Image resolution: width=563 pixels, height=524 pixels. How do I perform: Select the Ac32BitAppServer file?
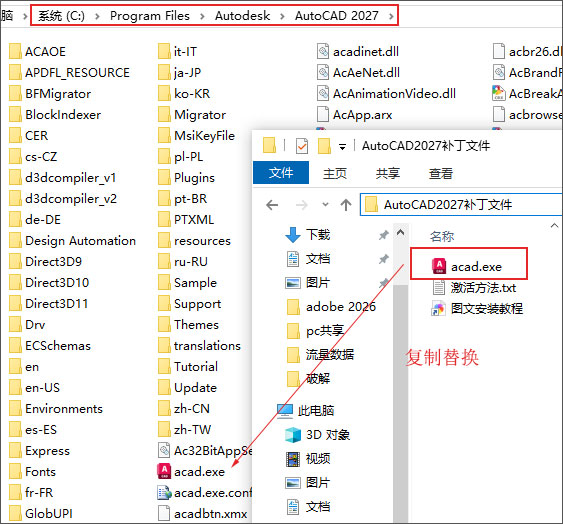205,450
